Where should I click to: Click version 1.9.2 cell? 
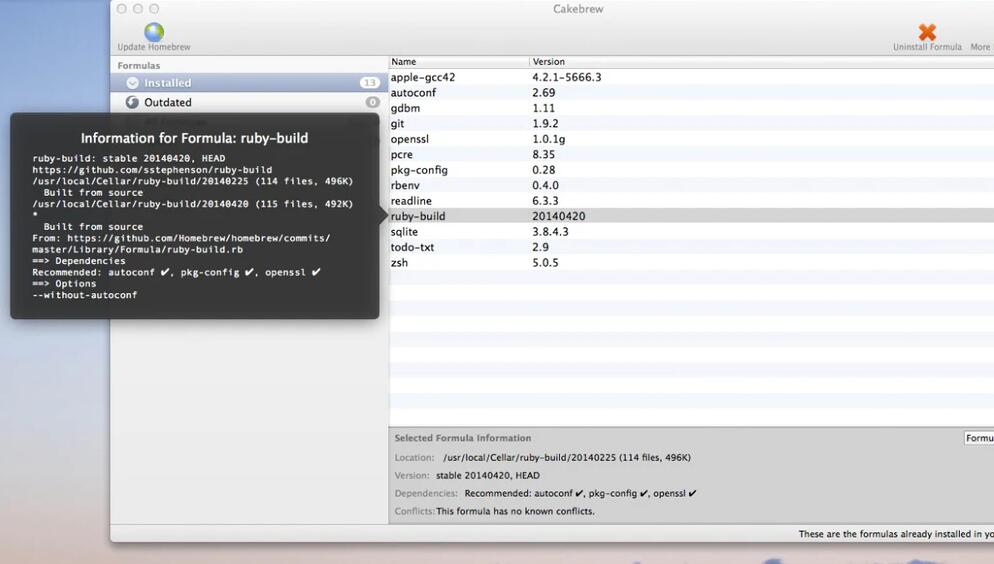(x=545, y=124)
